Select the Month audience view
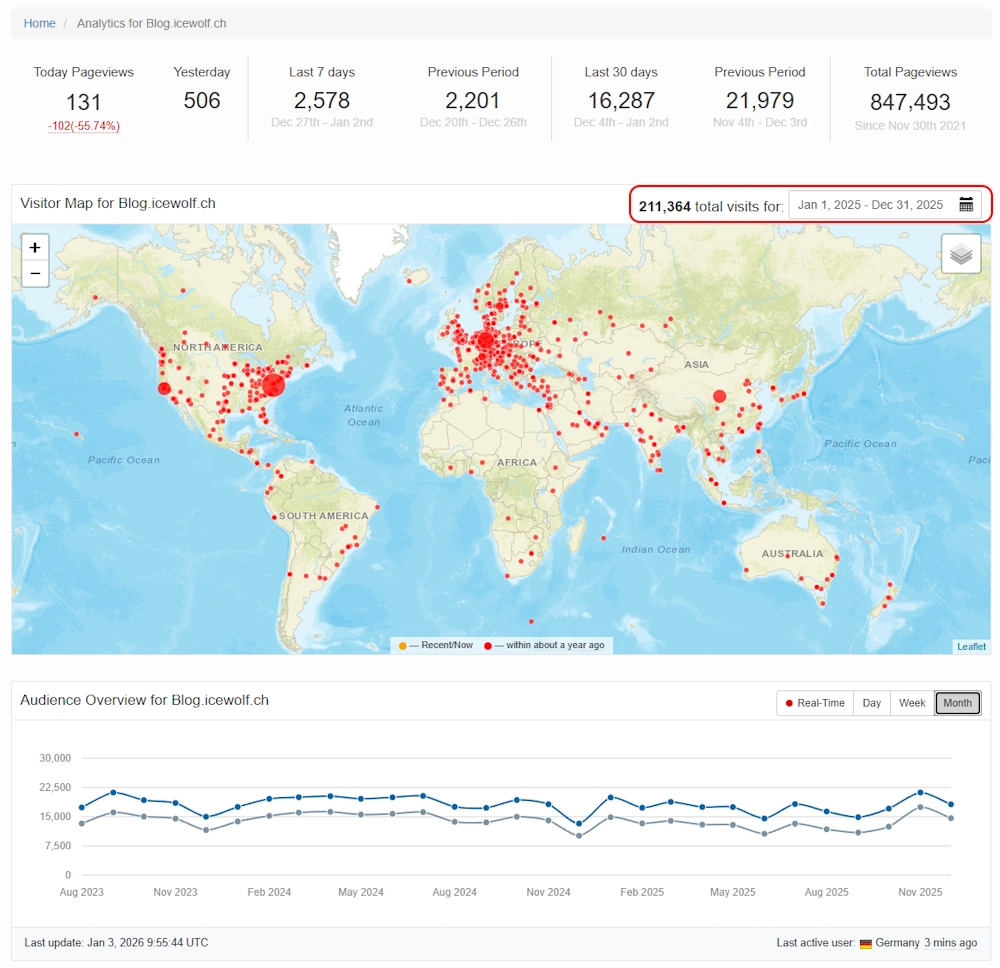The image size is (1000, 968). pos(957,703)
